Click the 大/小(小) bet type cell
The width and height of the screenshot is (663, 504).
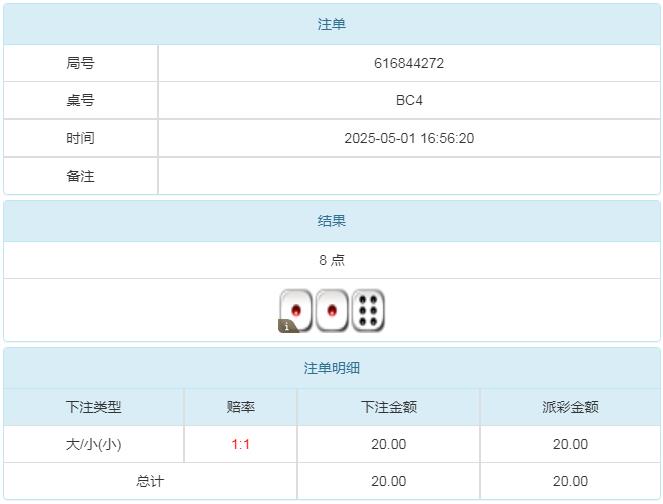tap(94, 444)
